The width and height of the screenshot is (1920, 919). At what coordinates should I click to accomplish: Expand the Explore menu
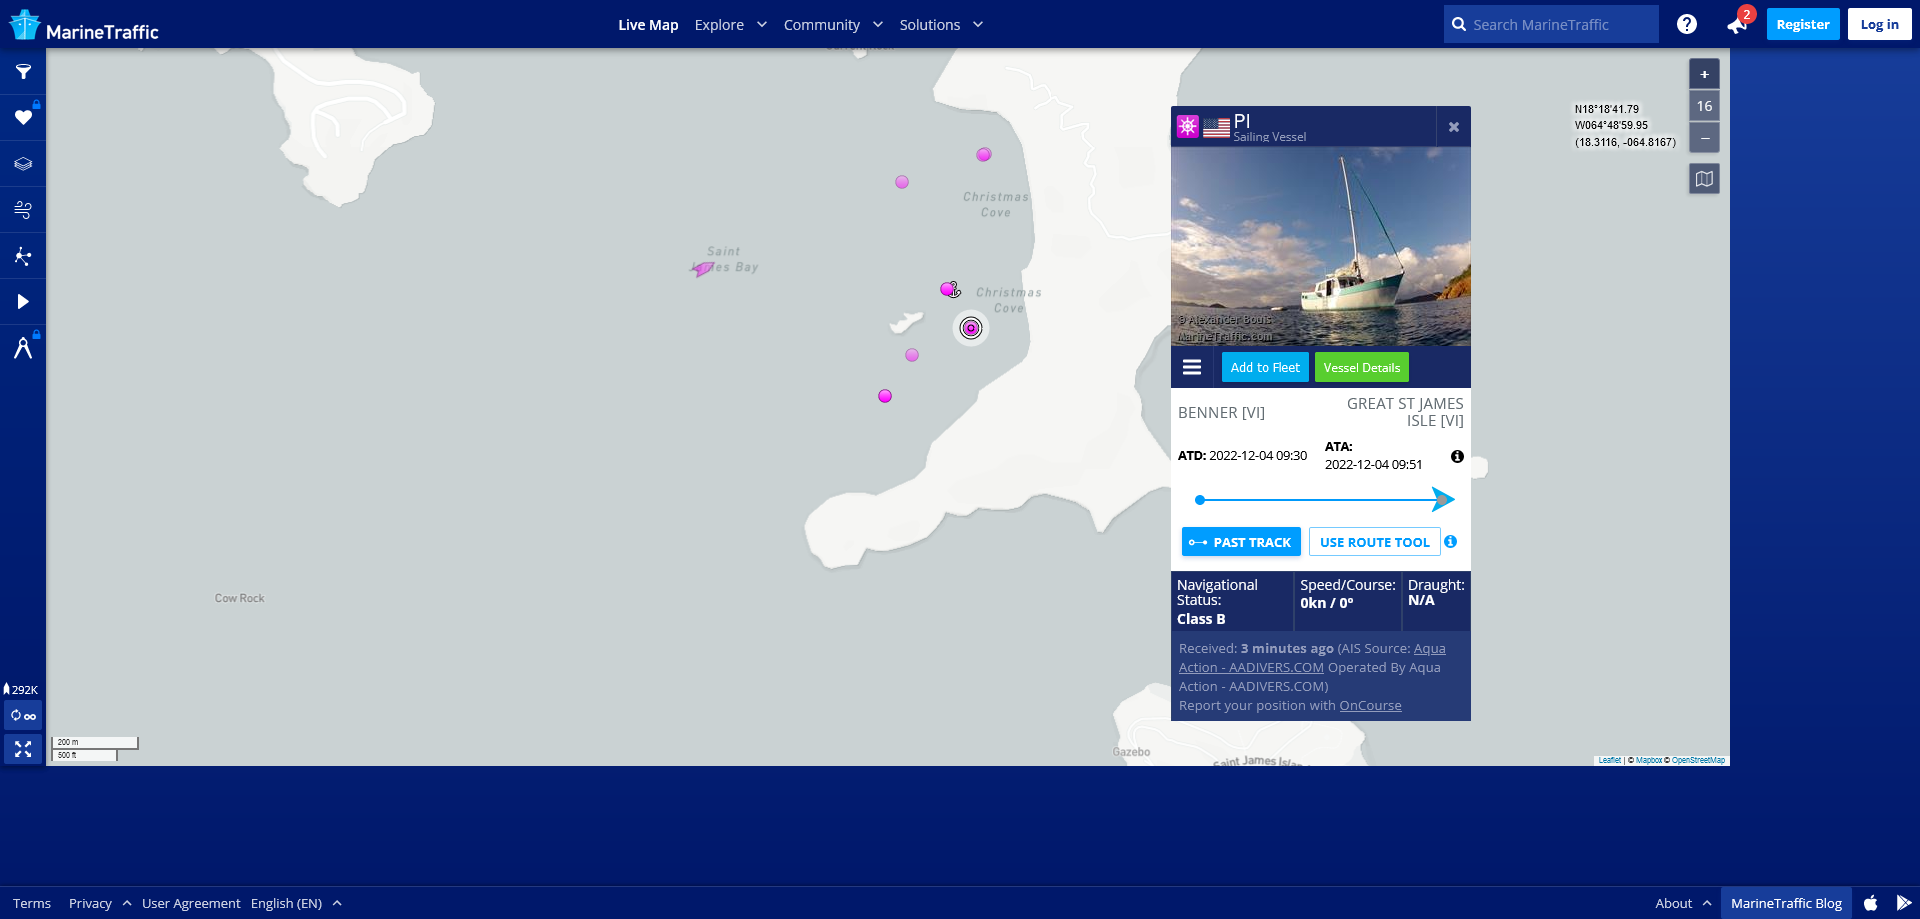[x=731, y=25]
